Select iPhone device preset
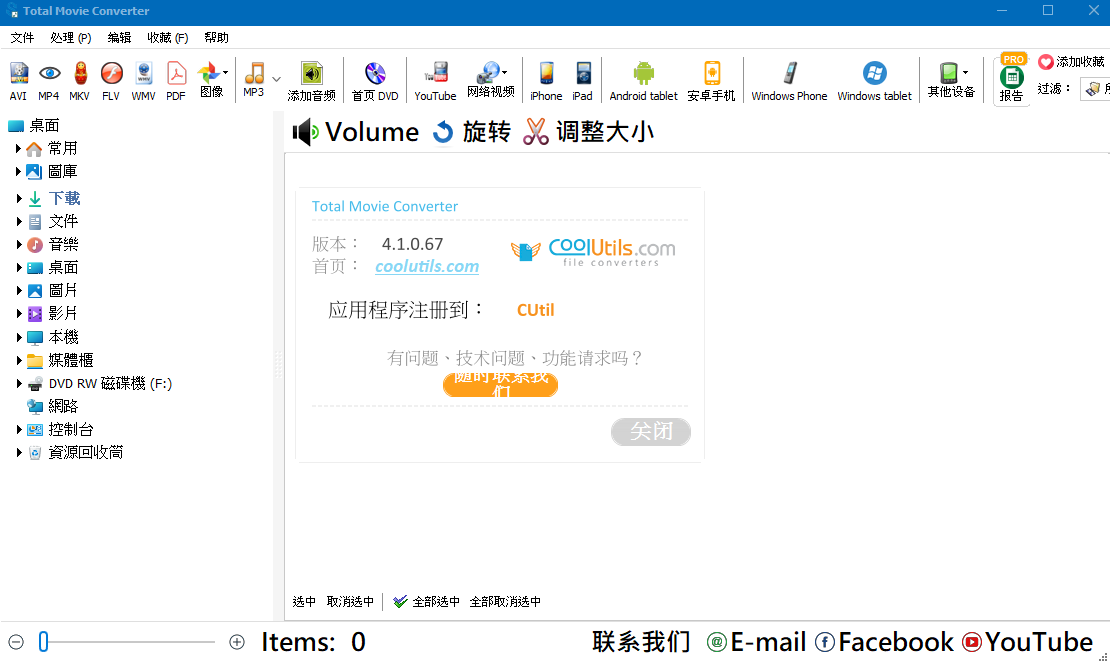Viewport: 1110px width, 664px height. pyautogui.click(x=547, y=81)
